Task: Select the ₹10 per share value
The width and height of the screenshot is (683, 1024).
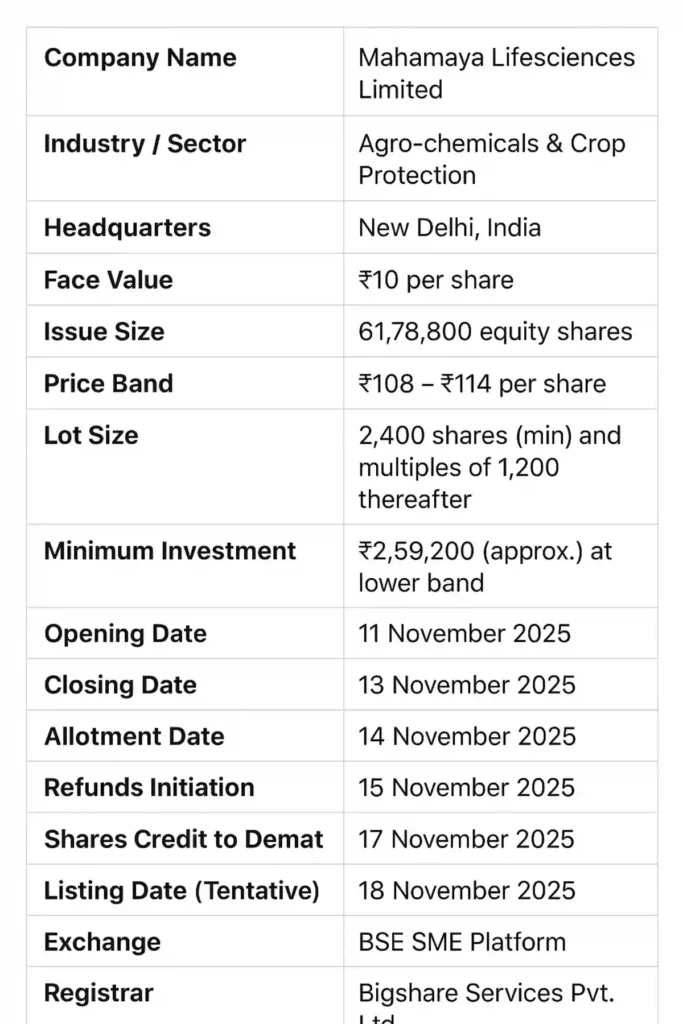Action: pyautogui.click(x=436, y=280)
